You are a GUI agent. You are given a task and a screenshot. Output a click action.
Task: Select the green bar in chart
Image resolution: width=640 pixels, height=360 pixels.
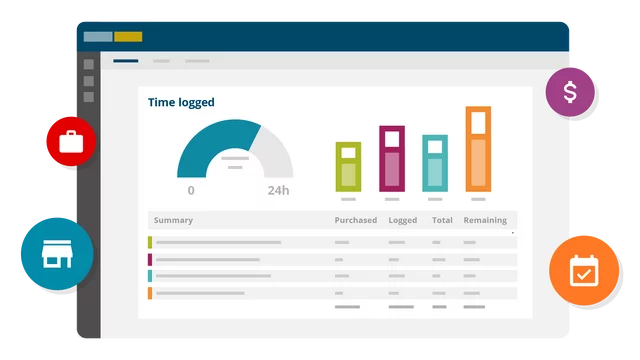pos(348,167)
